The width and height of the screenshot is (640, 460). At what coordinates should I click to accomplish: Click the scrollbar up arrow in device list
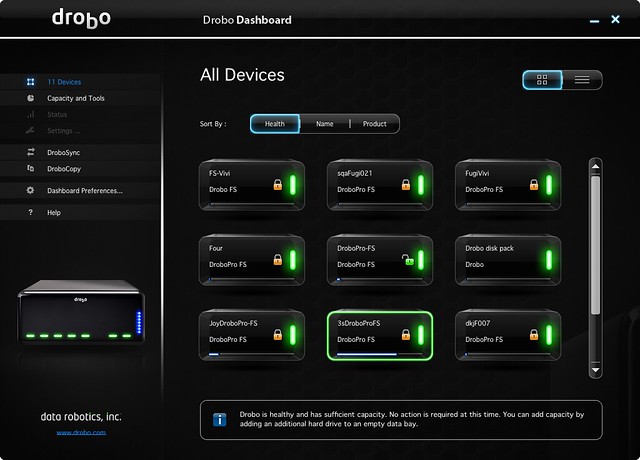pyautogui.click(x=596, y=167)
